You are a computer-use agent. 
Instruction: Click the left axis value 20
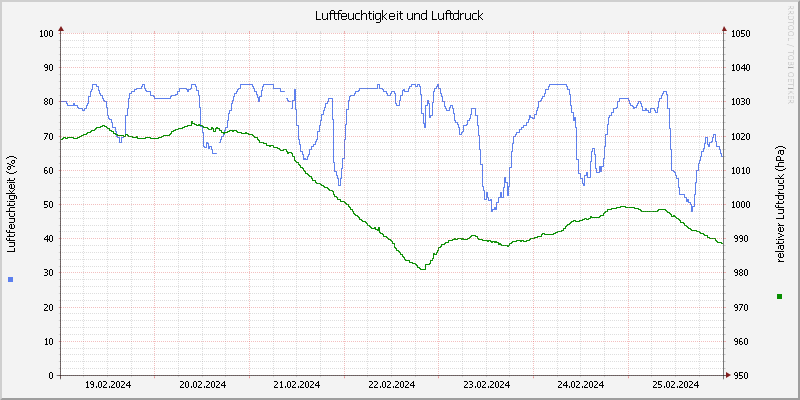pos(48,307)
